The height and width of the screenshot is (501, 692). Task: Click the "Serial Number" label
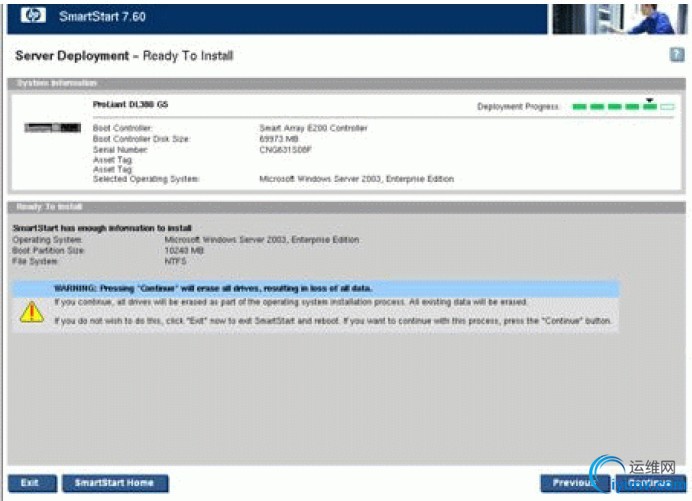(120, 150)
